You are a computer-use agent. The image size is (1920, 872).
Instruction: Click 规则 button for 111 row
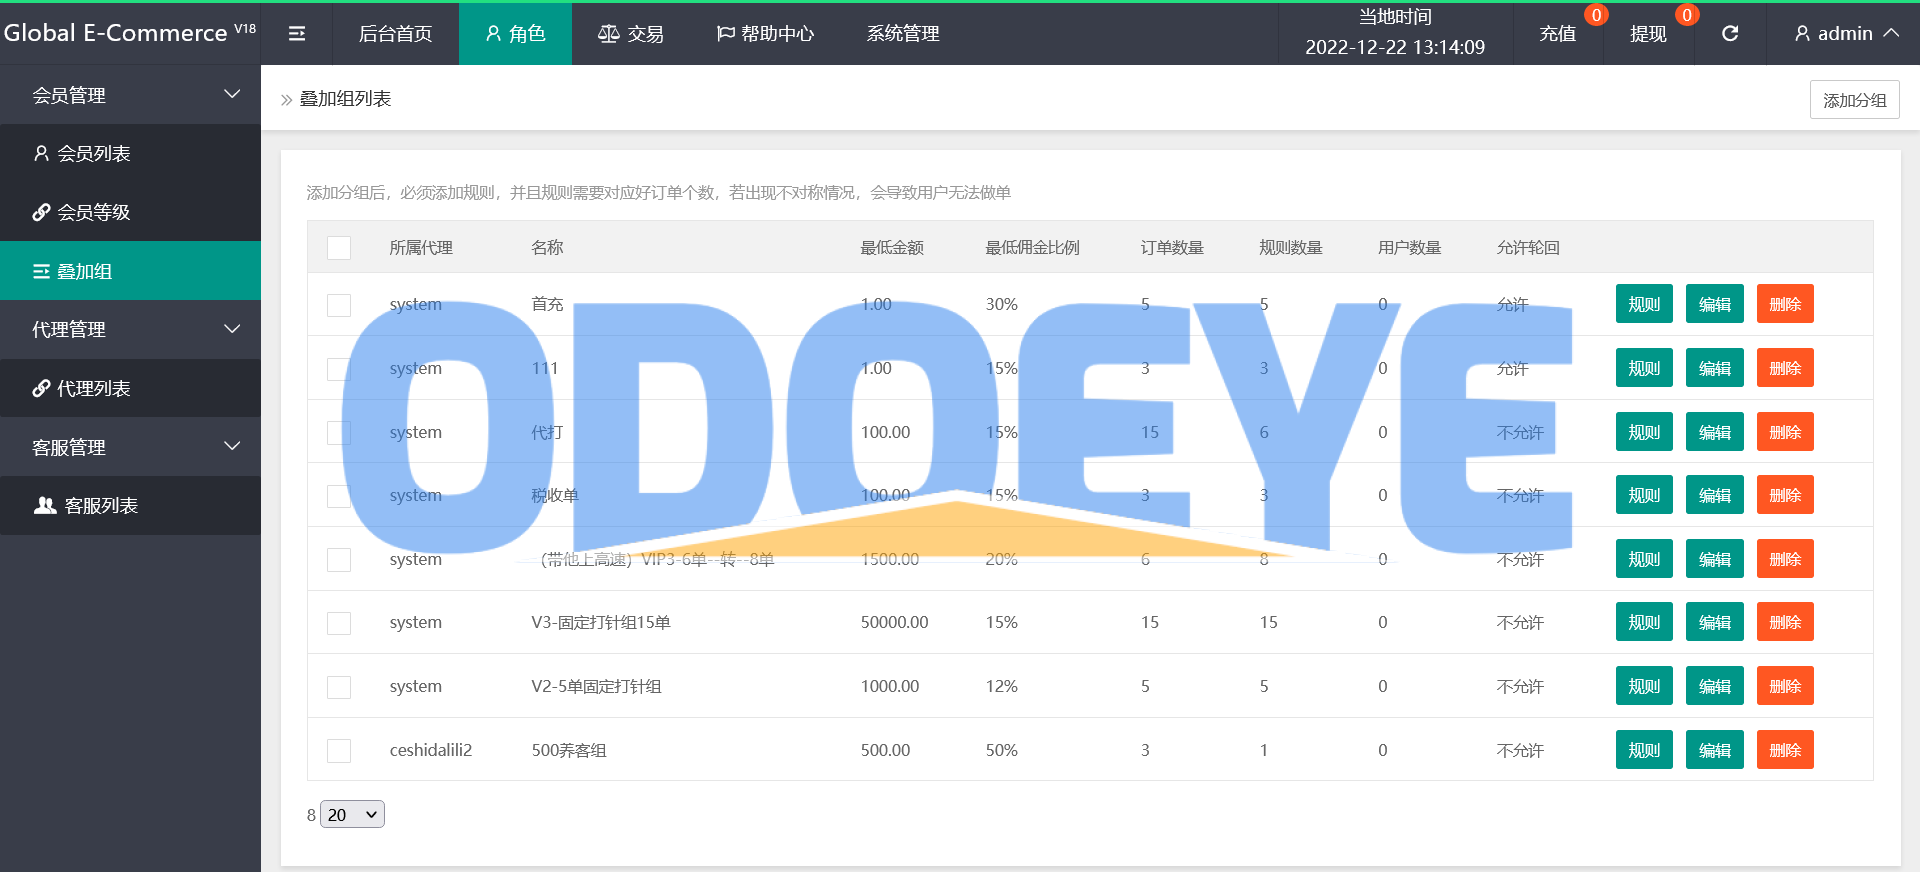click(x=1644, y=368)
